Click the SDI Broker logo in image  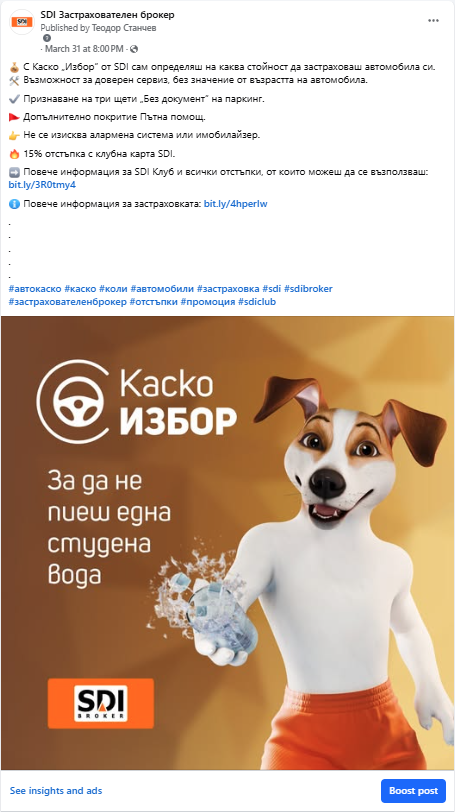pyautogui.click(x=101, y=703)
